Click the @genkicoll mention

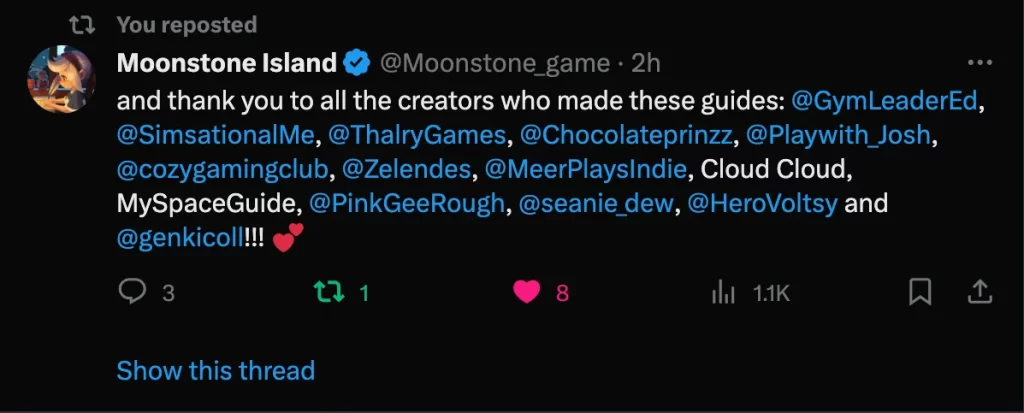click(180, 239)
